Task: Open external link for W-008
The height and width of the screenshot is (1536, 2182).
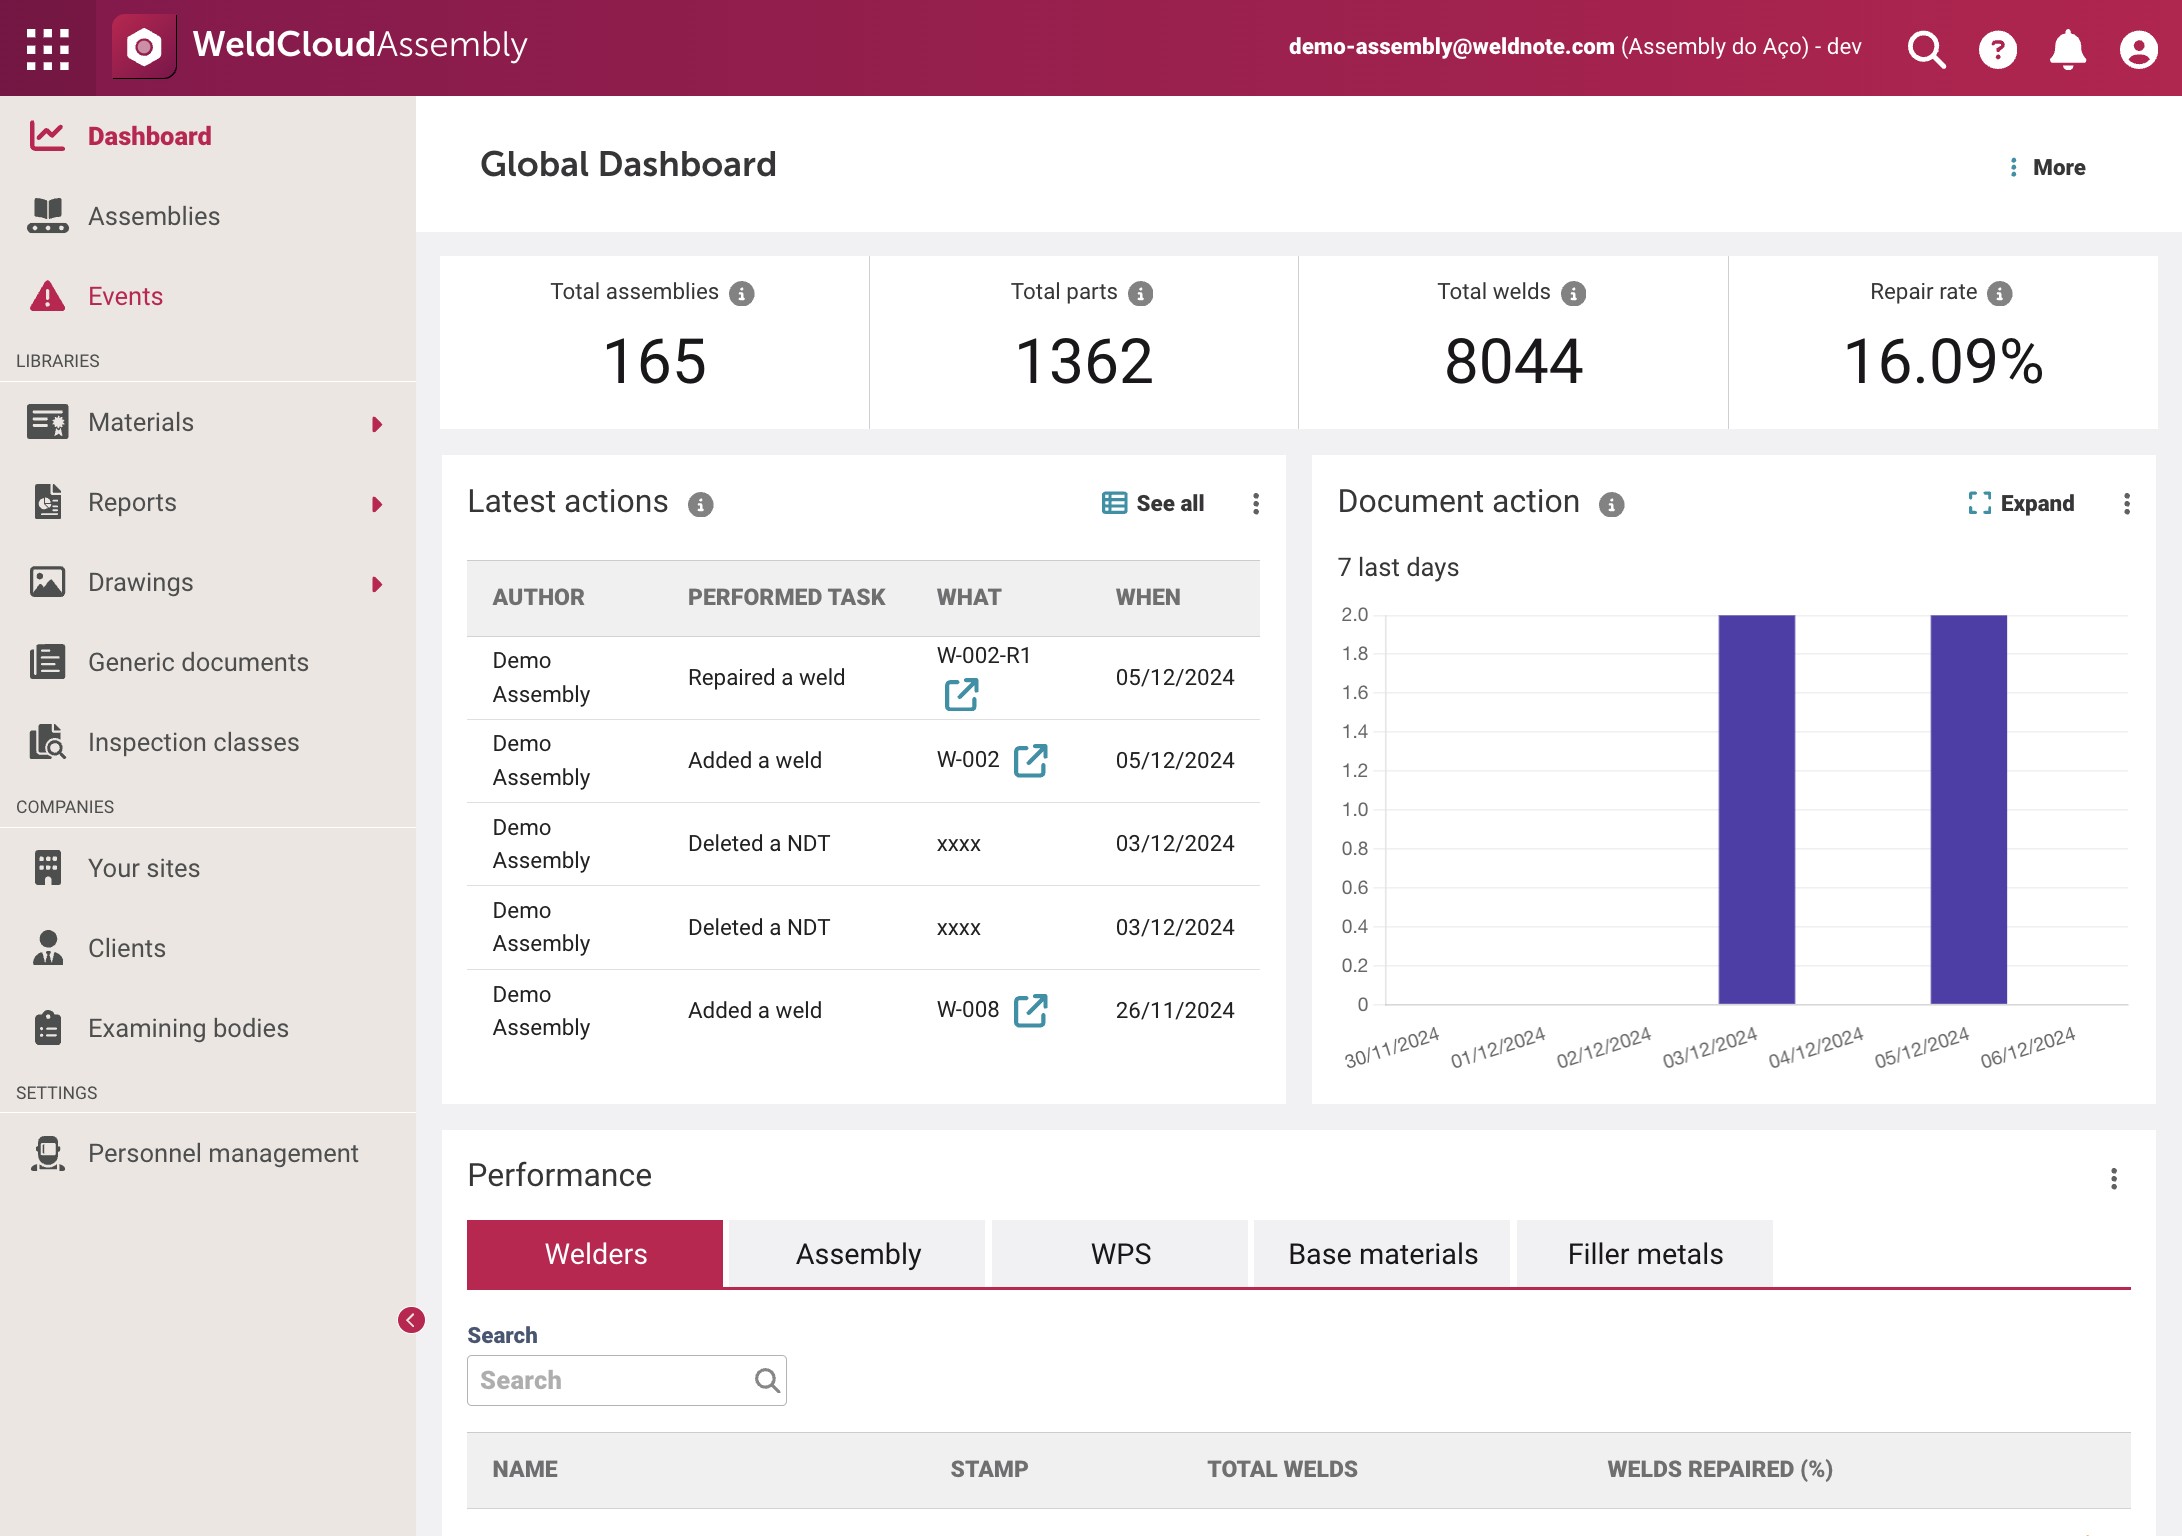Action: (x=1030, y=1011)
